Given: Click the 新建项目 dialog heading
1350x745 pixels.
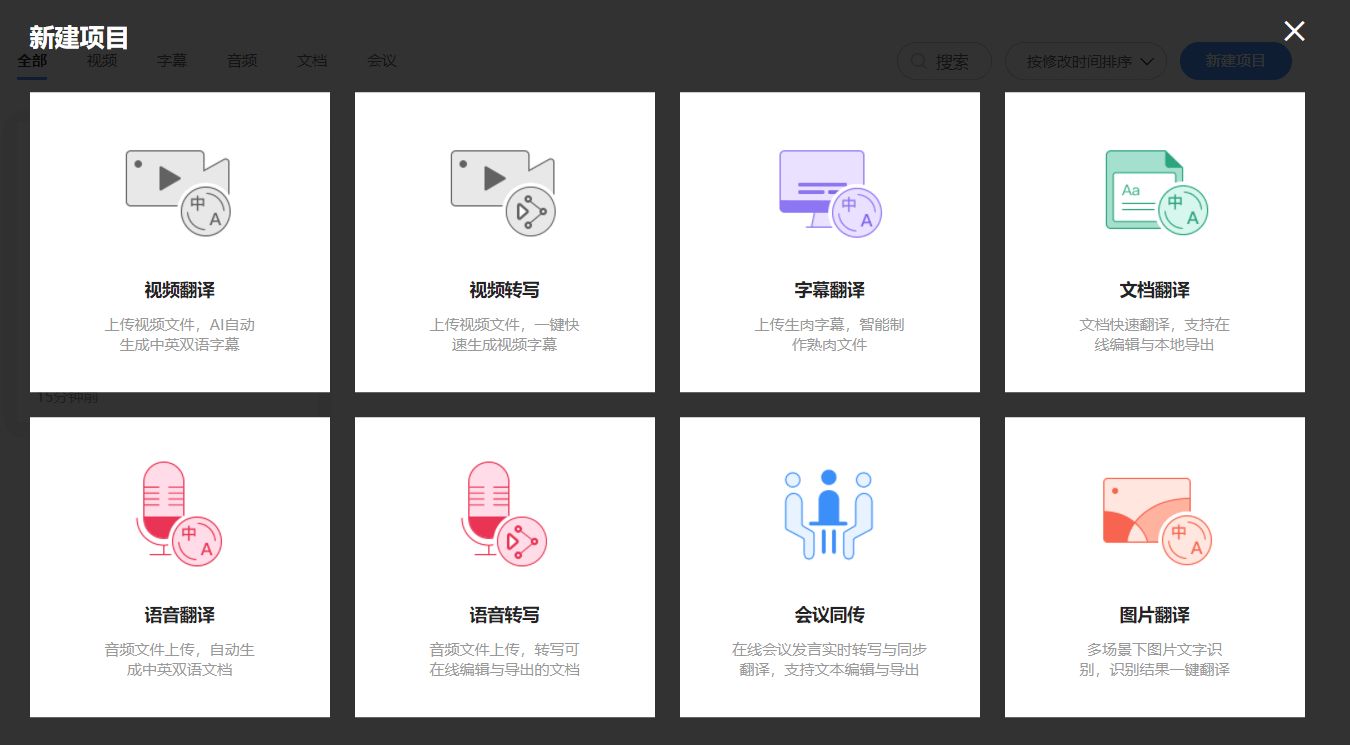Looking at the screenshot, I should point(79,38).
